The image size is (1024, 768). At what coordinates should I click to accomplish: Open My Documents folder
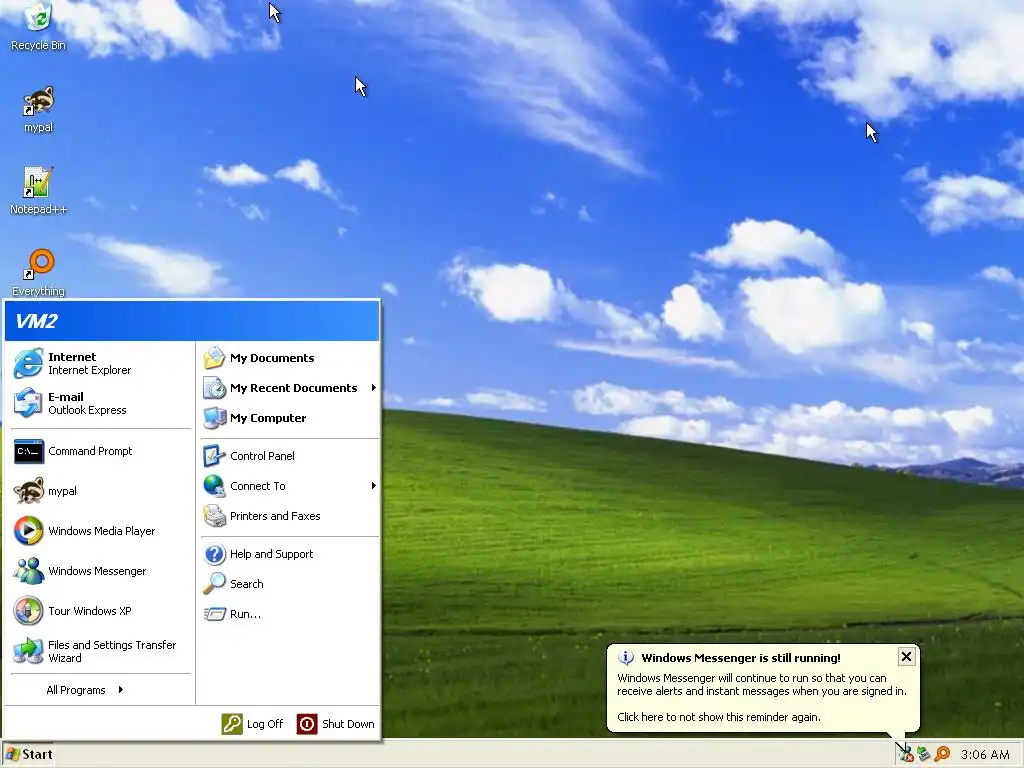pos(290,358)
